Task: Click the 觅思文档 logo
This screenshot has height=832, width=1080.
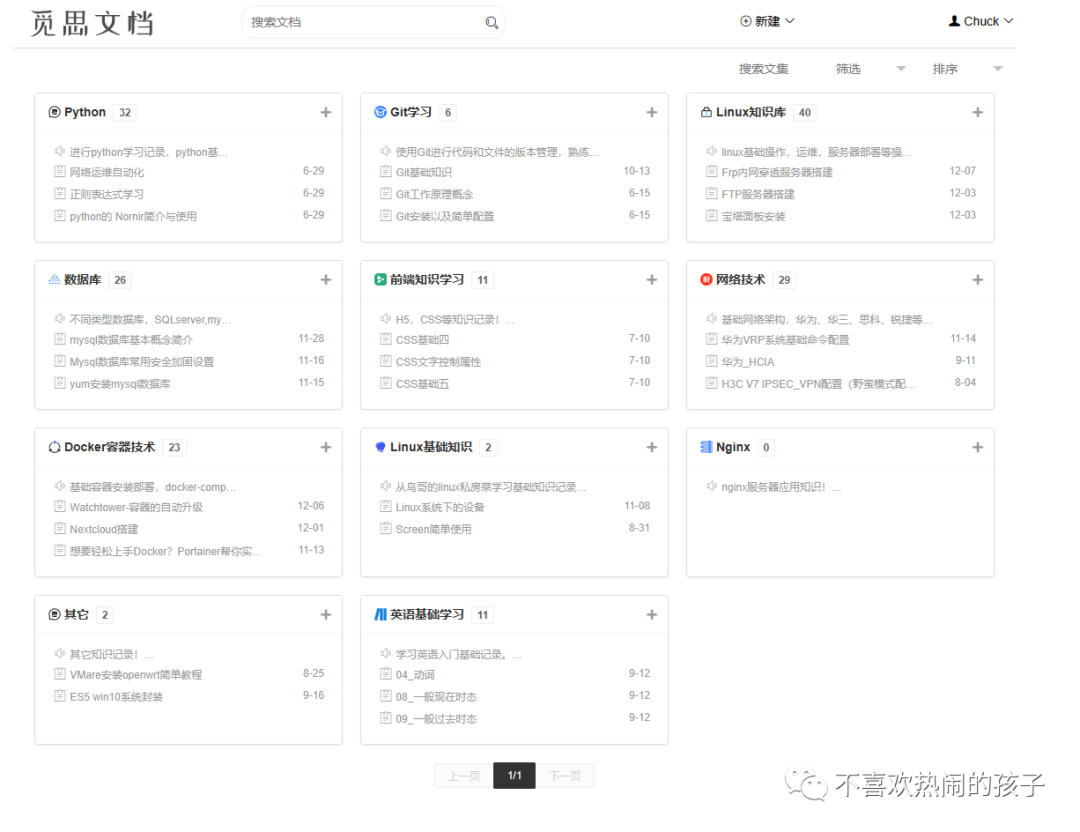Action: click(92, 23)
